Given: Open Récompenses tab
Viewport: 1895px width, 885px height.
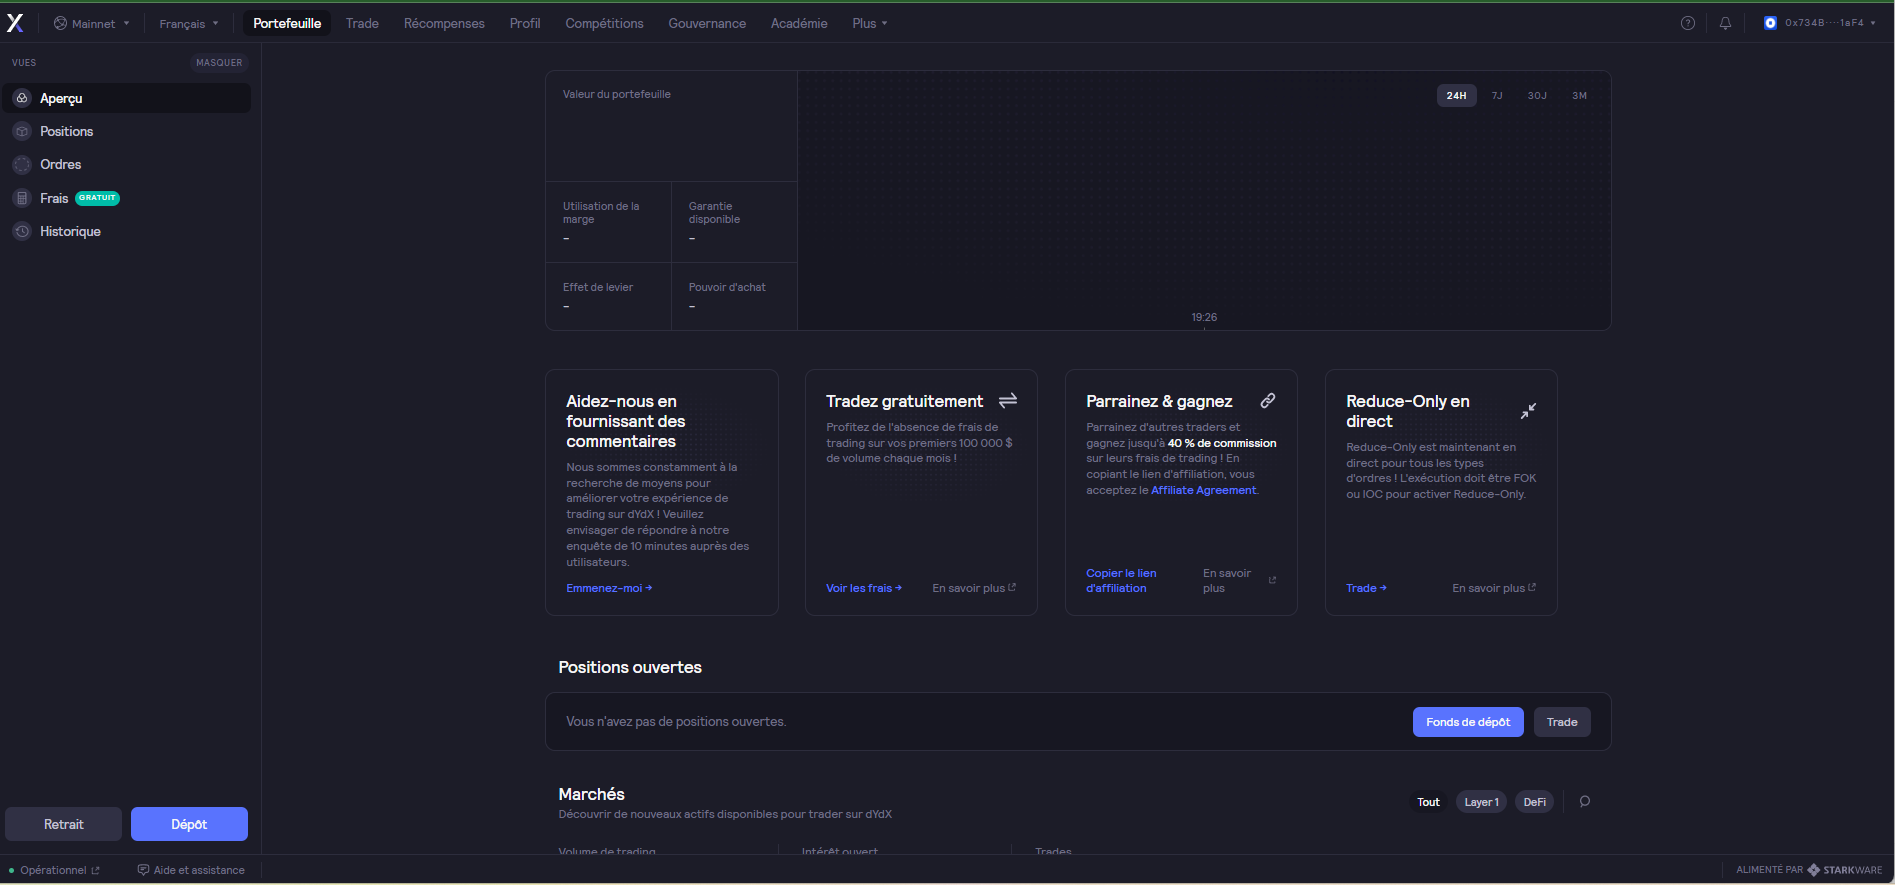Looking at the screenshot, I should pos(444,23).
